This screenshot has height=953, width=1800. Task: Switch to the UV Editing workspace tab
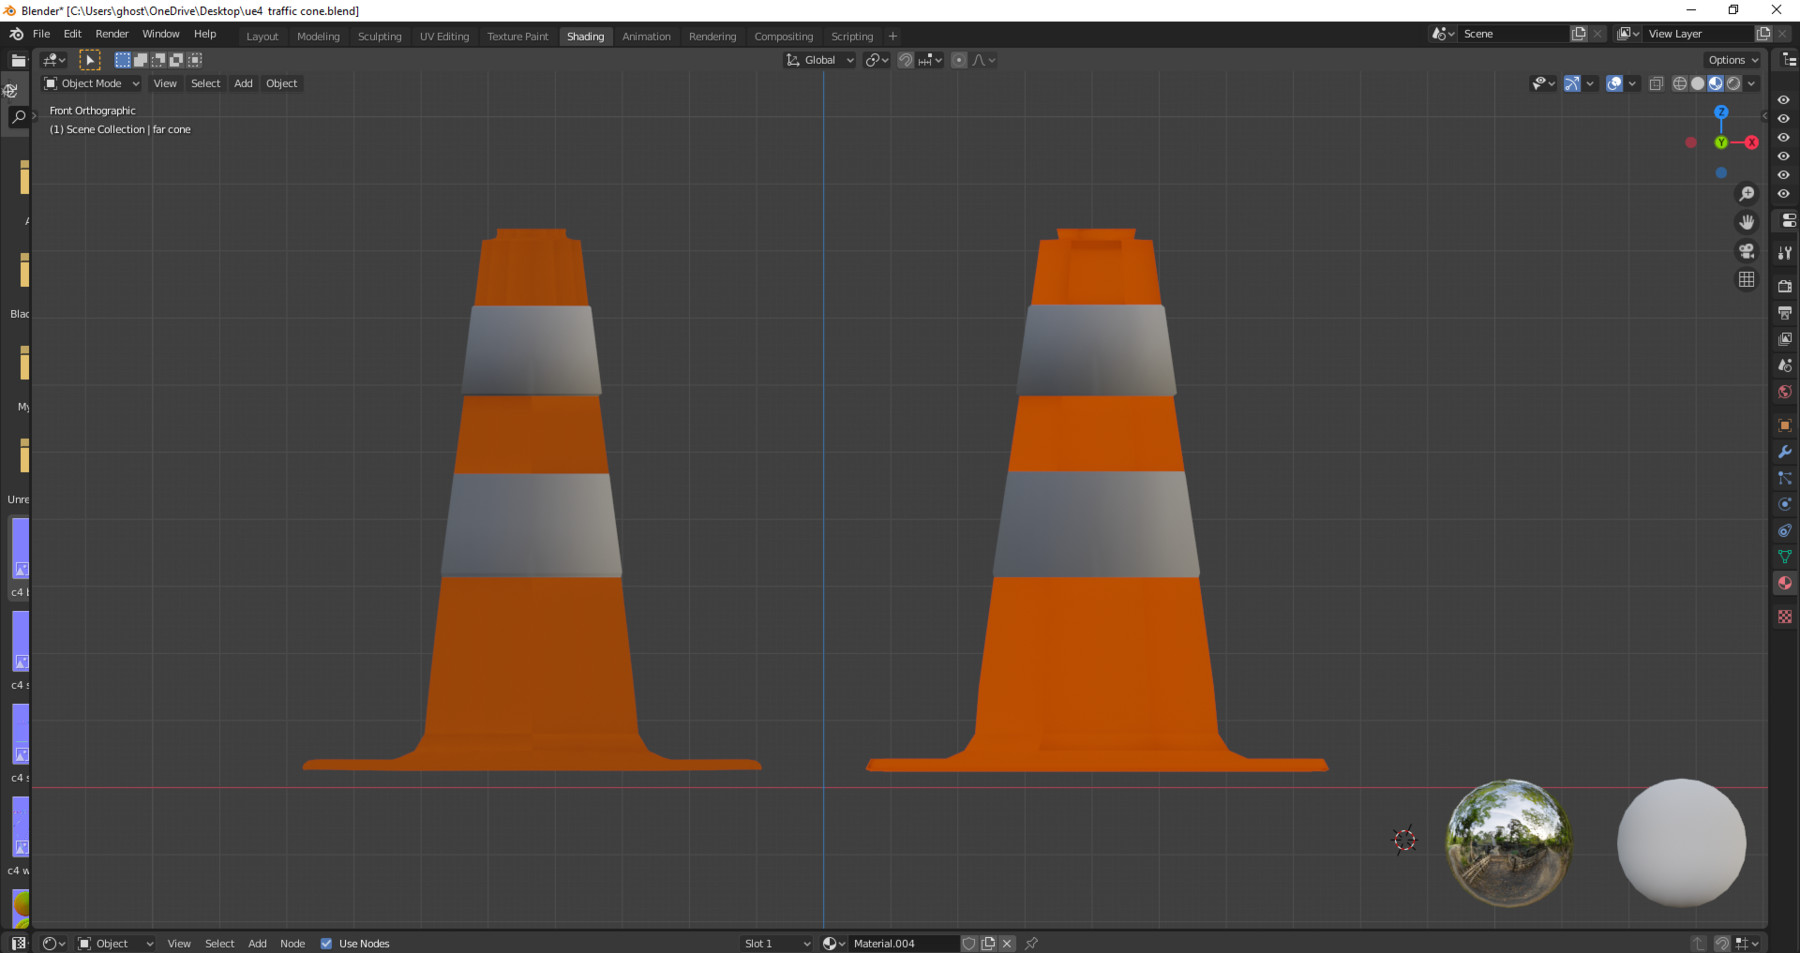pos(444,36)
